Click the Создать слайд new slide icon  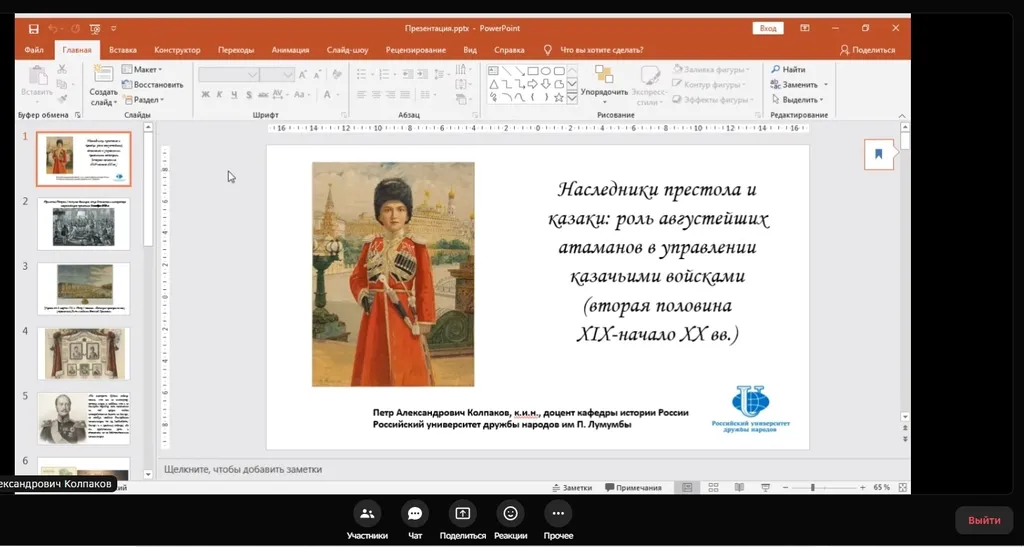pyautogui.click(x=104, y=73)
